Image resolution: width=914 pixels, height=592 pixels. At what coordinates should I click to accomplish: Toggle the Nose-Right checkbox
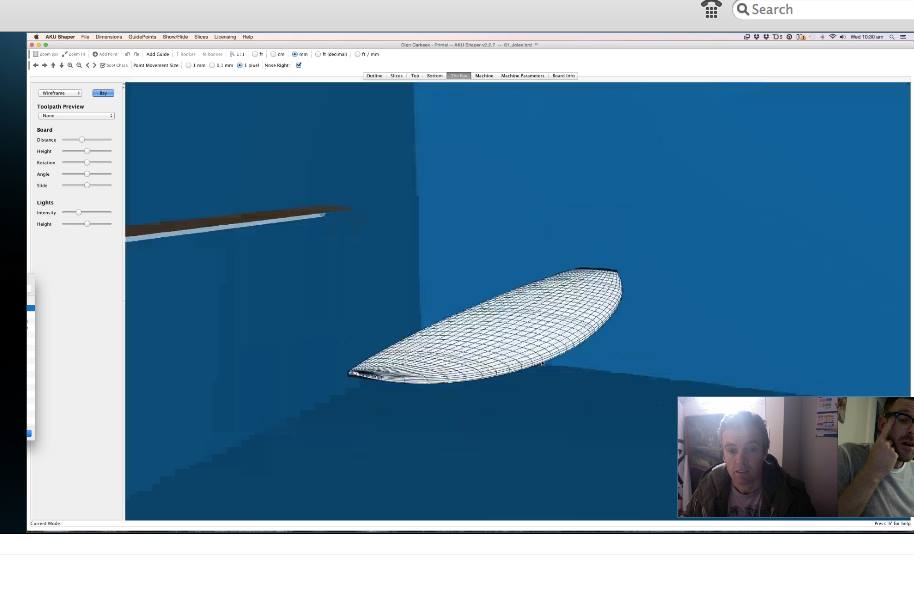tap(298, 65)
